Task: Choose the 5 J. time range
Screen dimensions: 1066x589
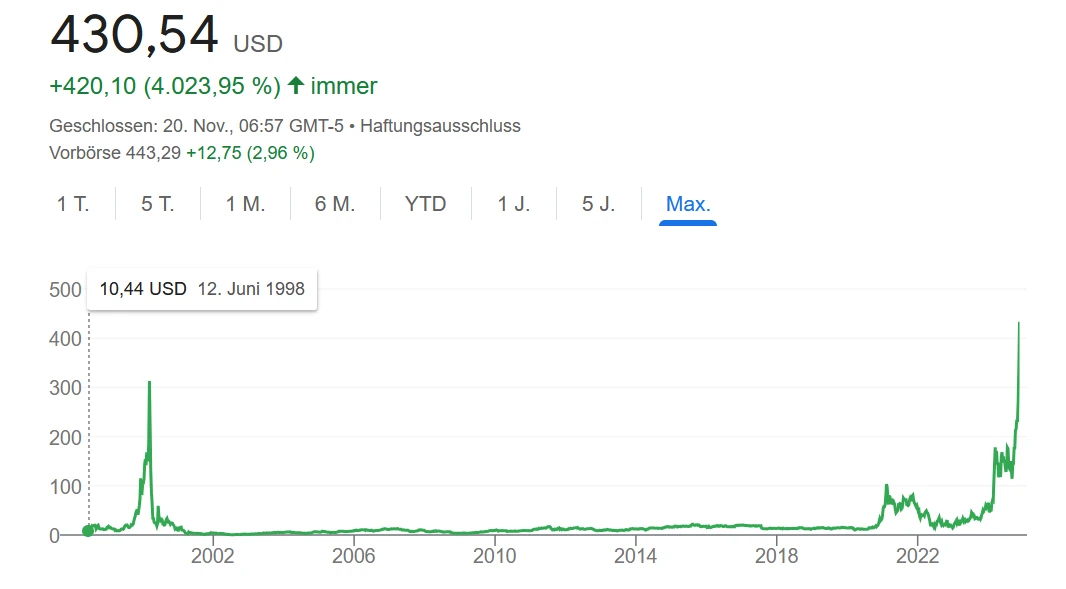Action: click(598, 204)
